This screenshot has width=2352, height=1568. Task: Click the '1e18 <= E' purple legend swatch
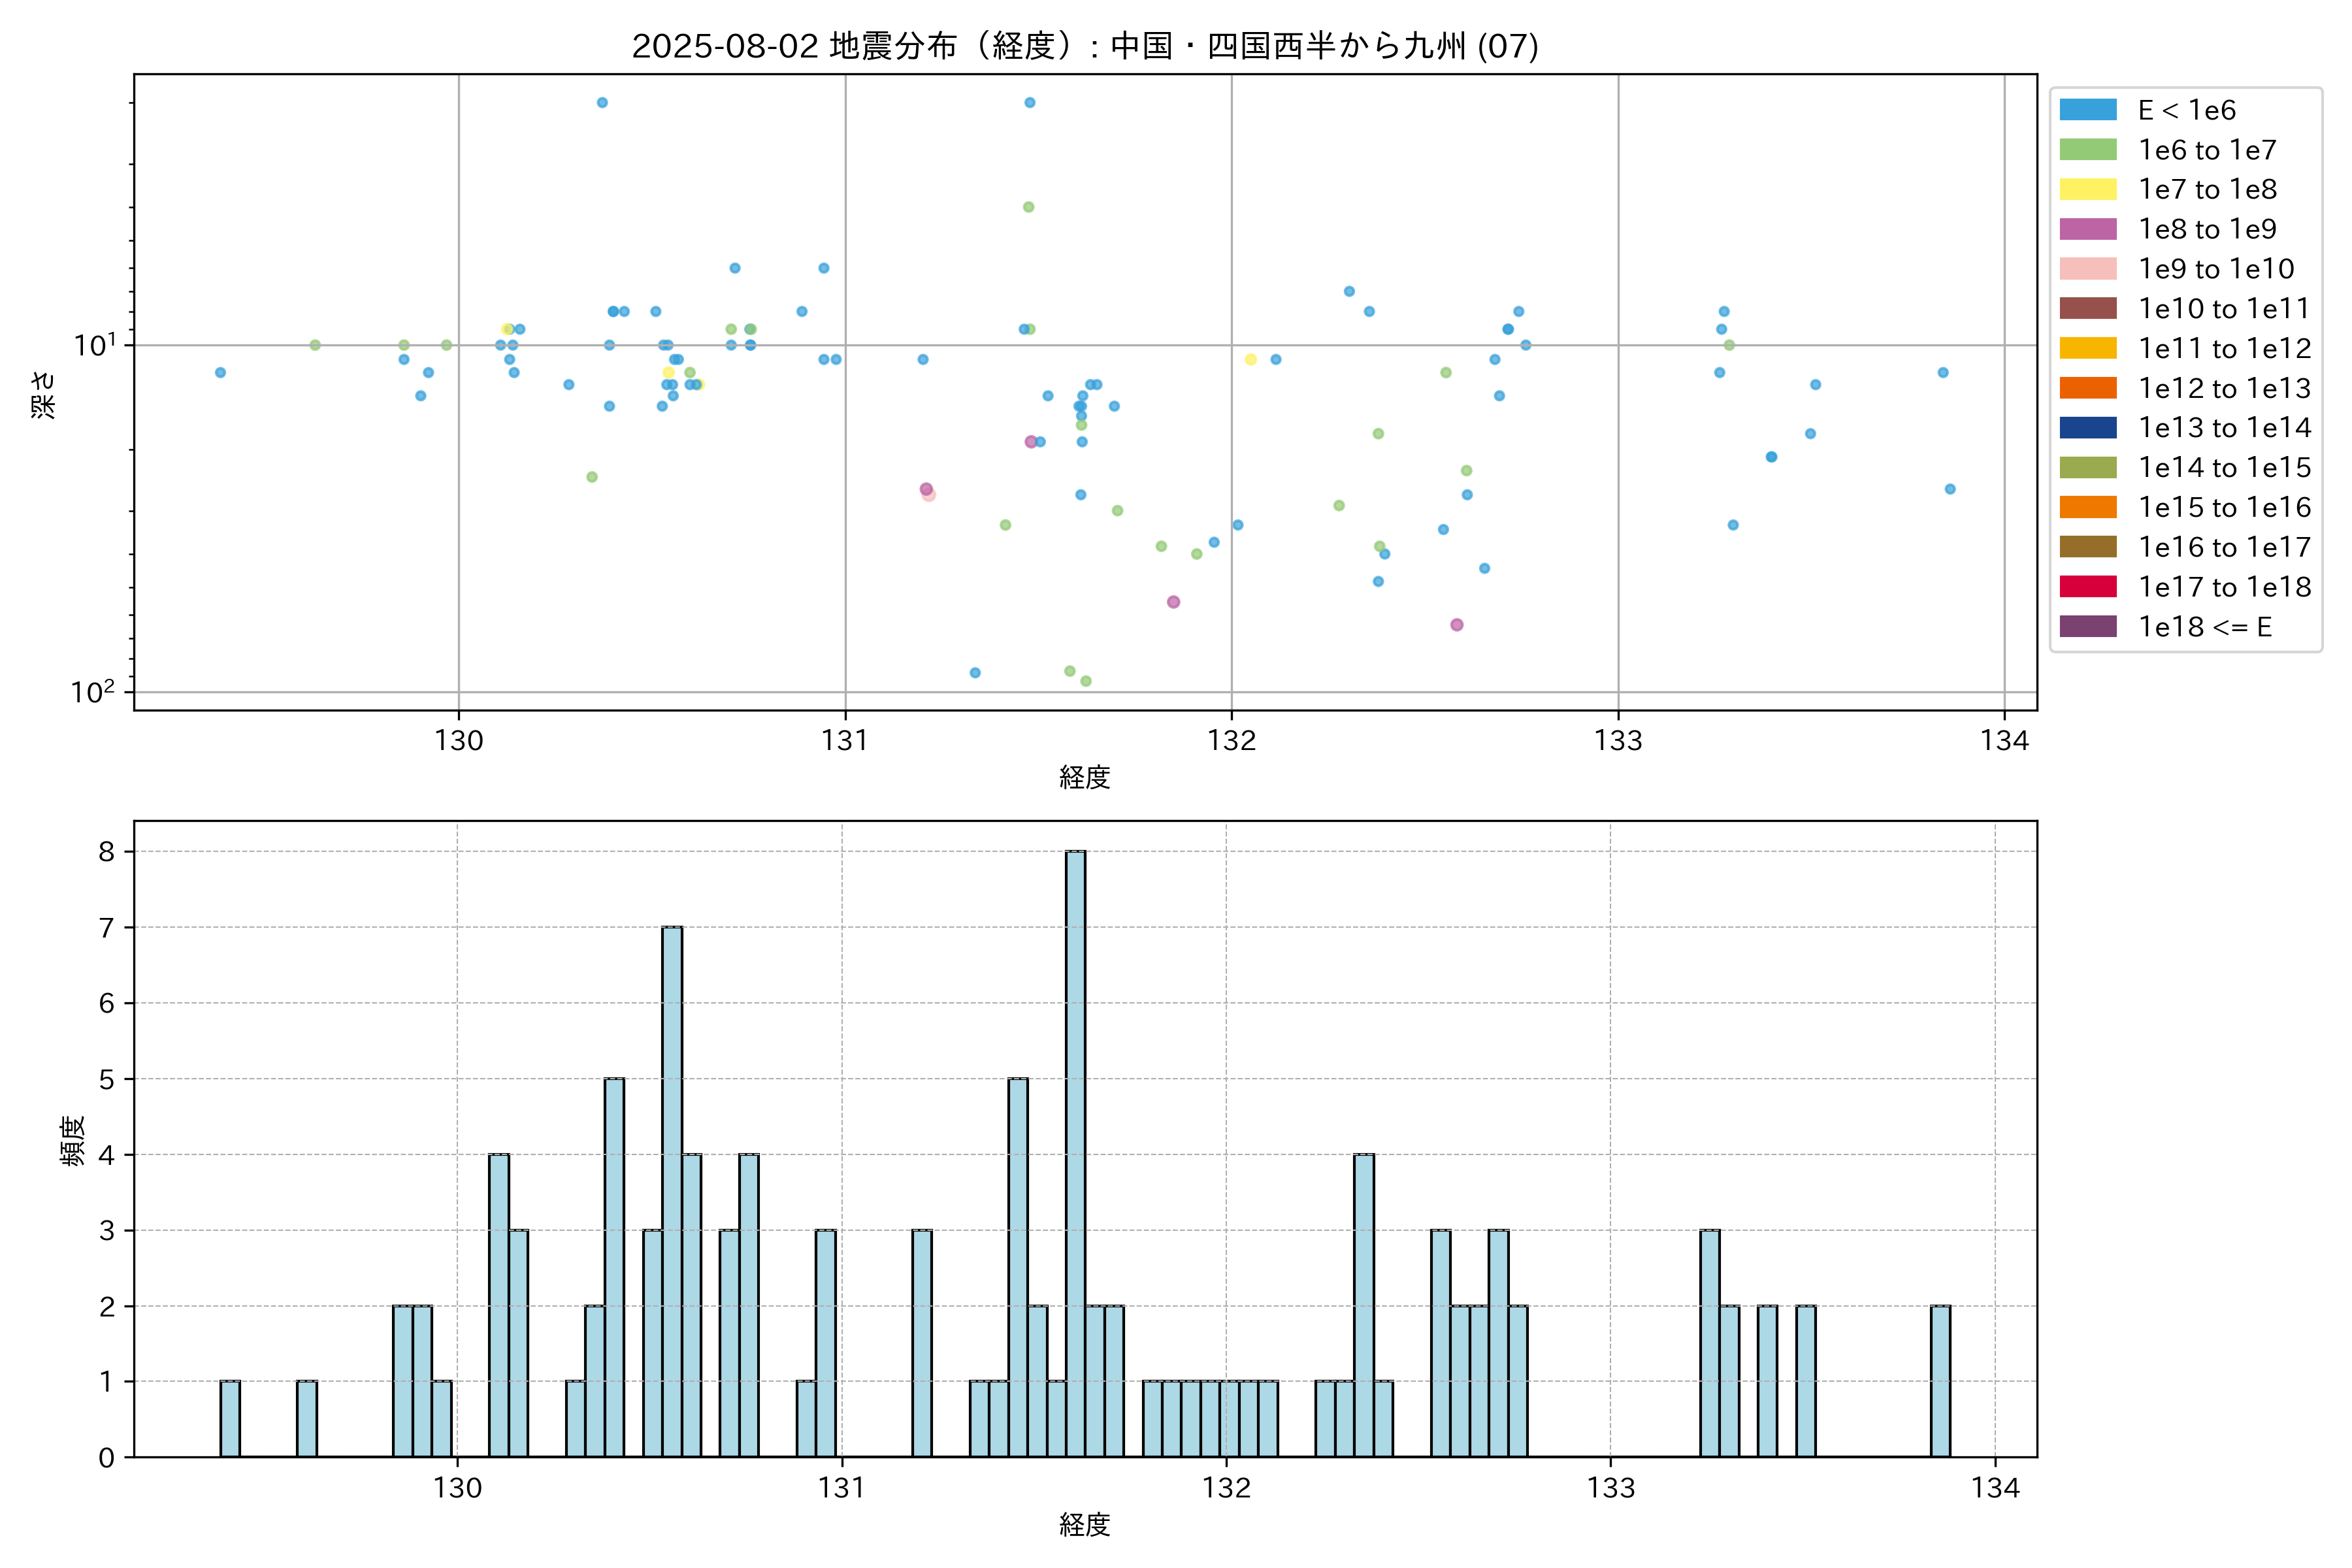tap(2087, 627)
